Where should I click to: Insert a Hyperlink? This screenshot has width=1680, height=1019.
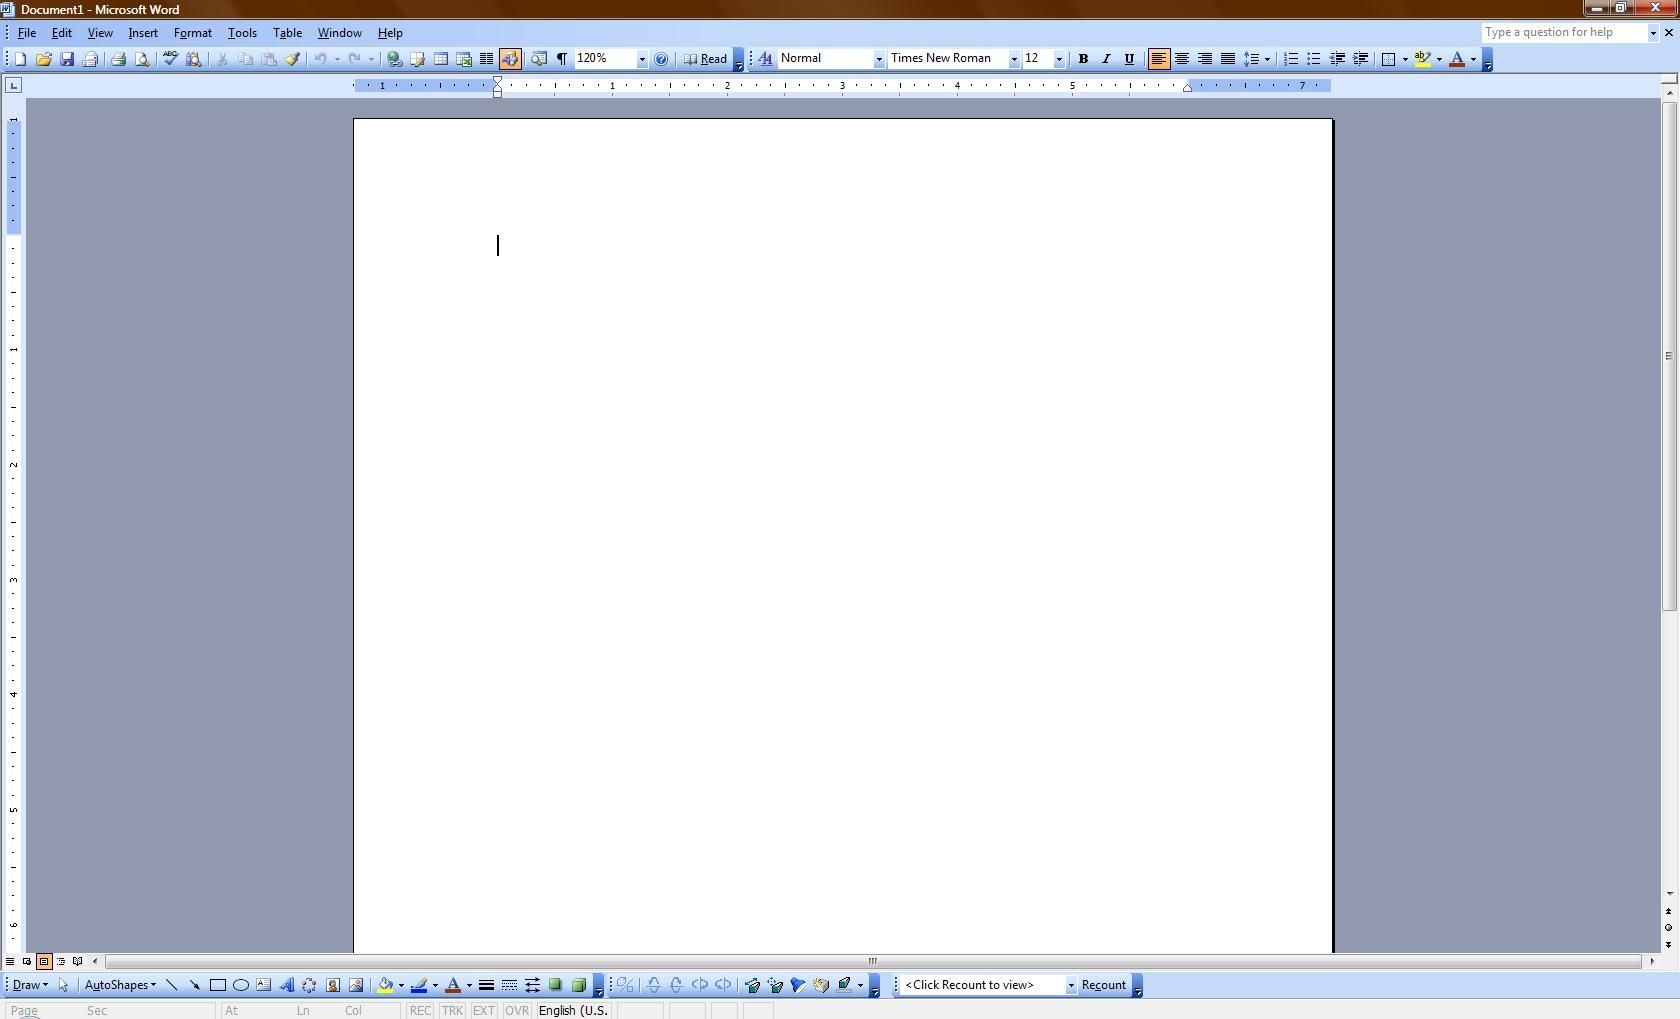click(394, 59)
